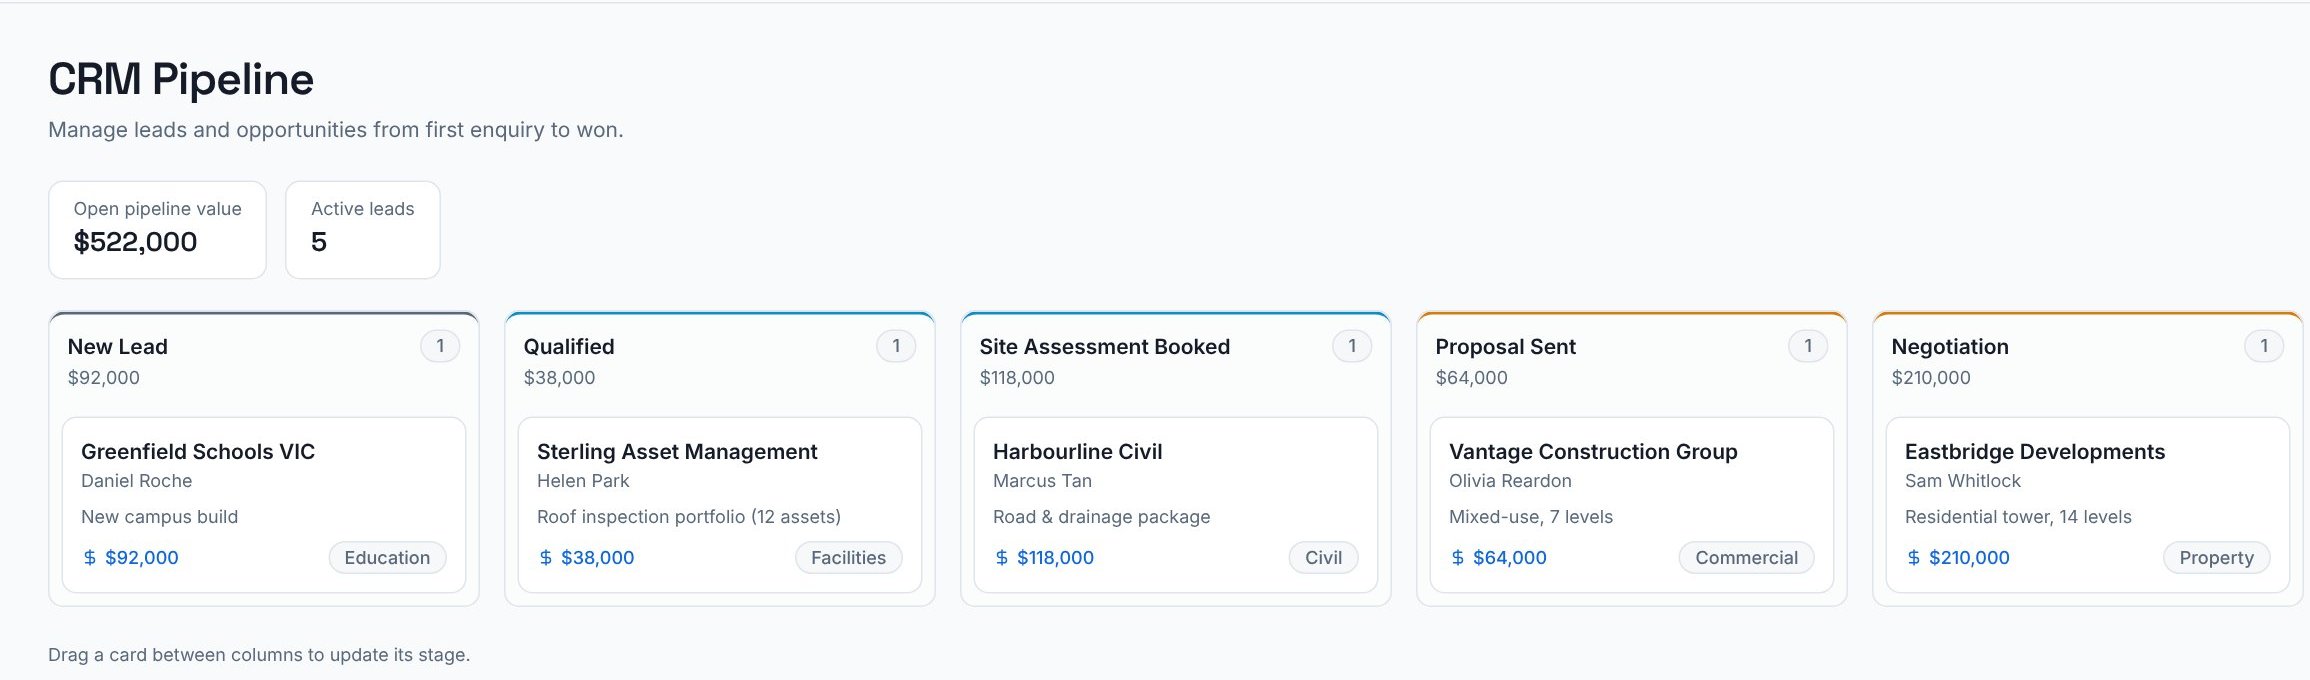The height and width of the screenshot is (680, 2310).
Task: Click Site Assessment Booked total $118,000
Action: [1017, 378]
